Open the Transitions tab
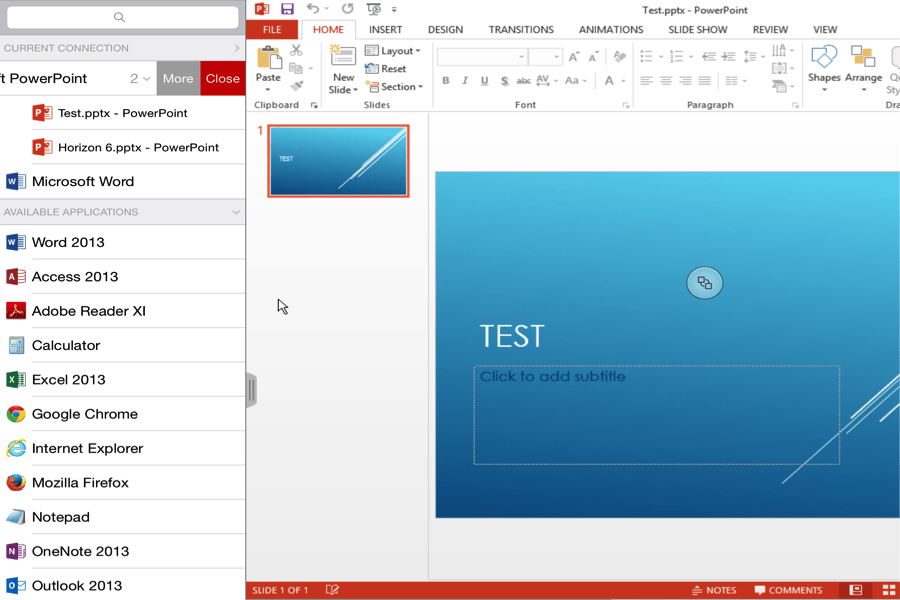 520,30
